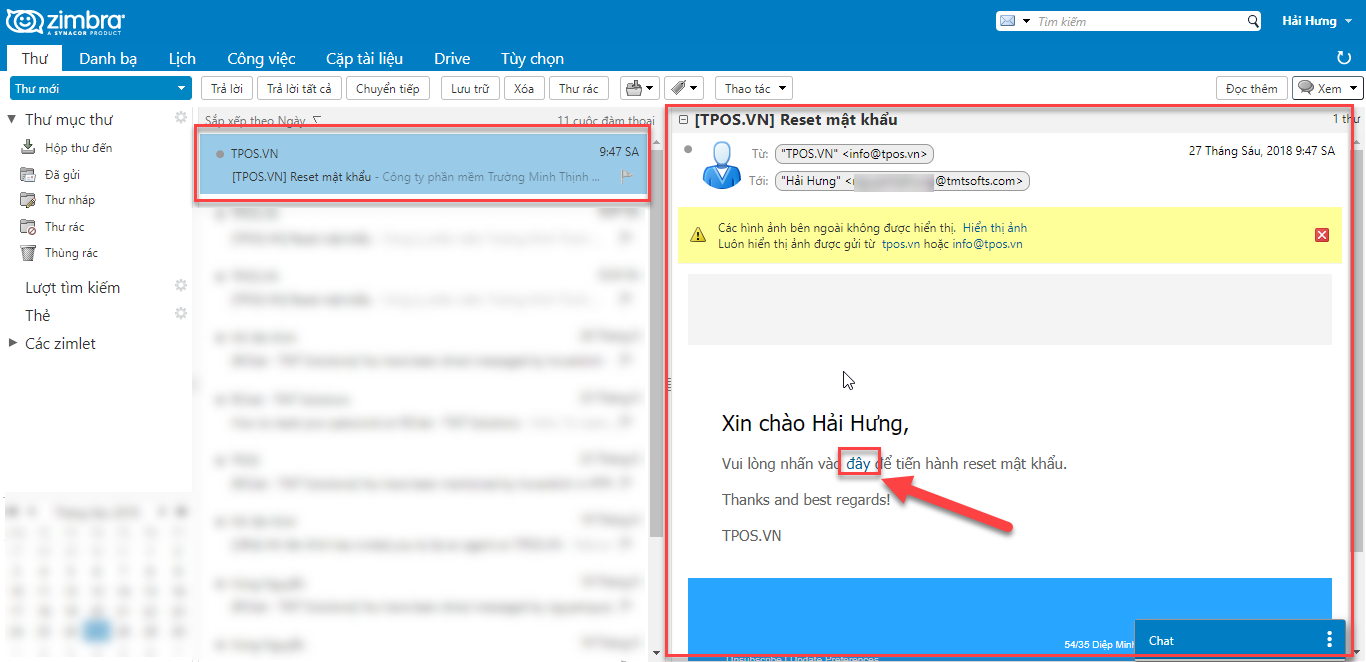The image size is (1366, 662).
Task: Open the Thư nháp drafts folder
Action: point(69,200)
